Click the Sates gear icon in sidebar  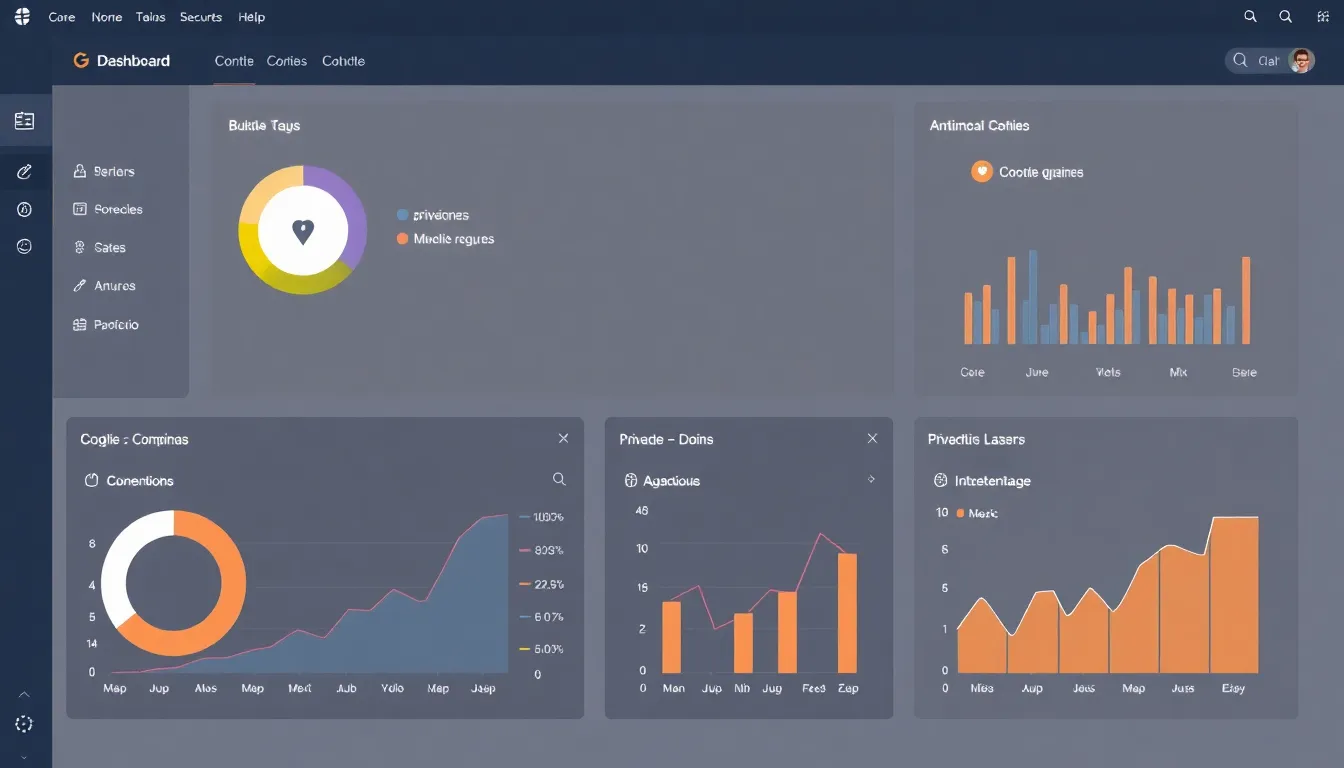pyautogui.click(x=79, y=247)
